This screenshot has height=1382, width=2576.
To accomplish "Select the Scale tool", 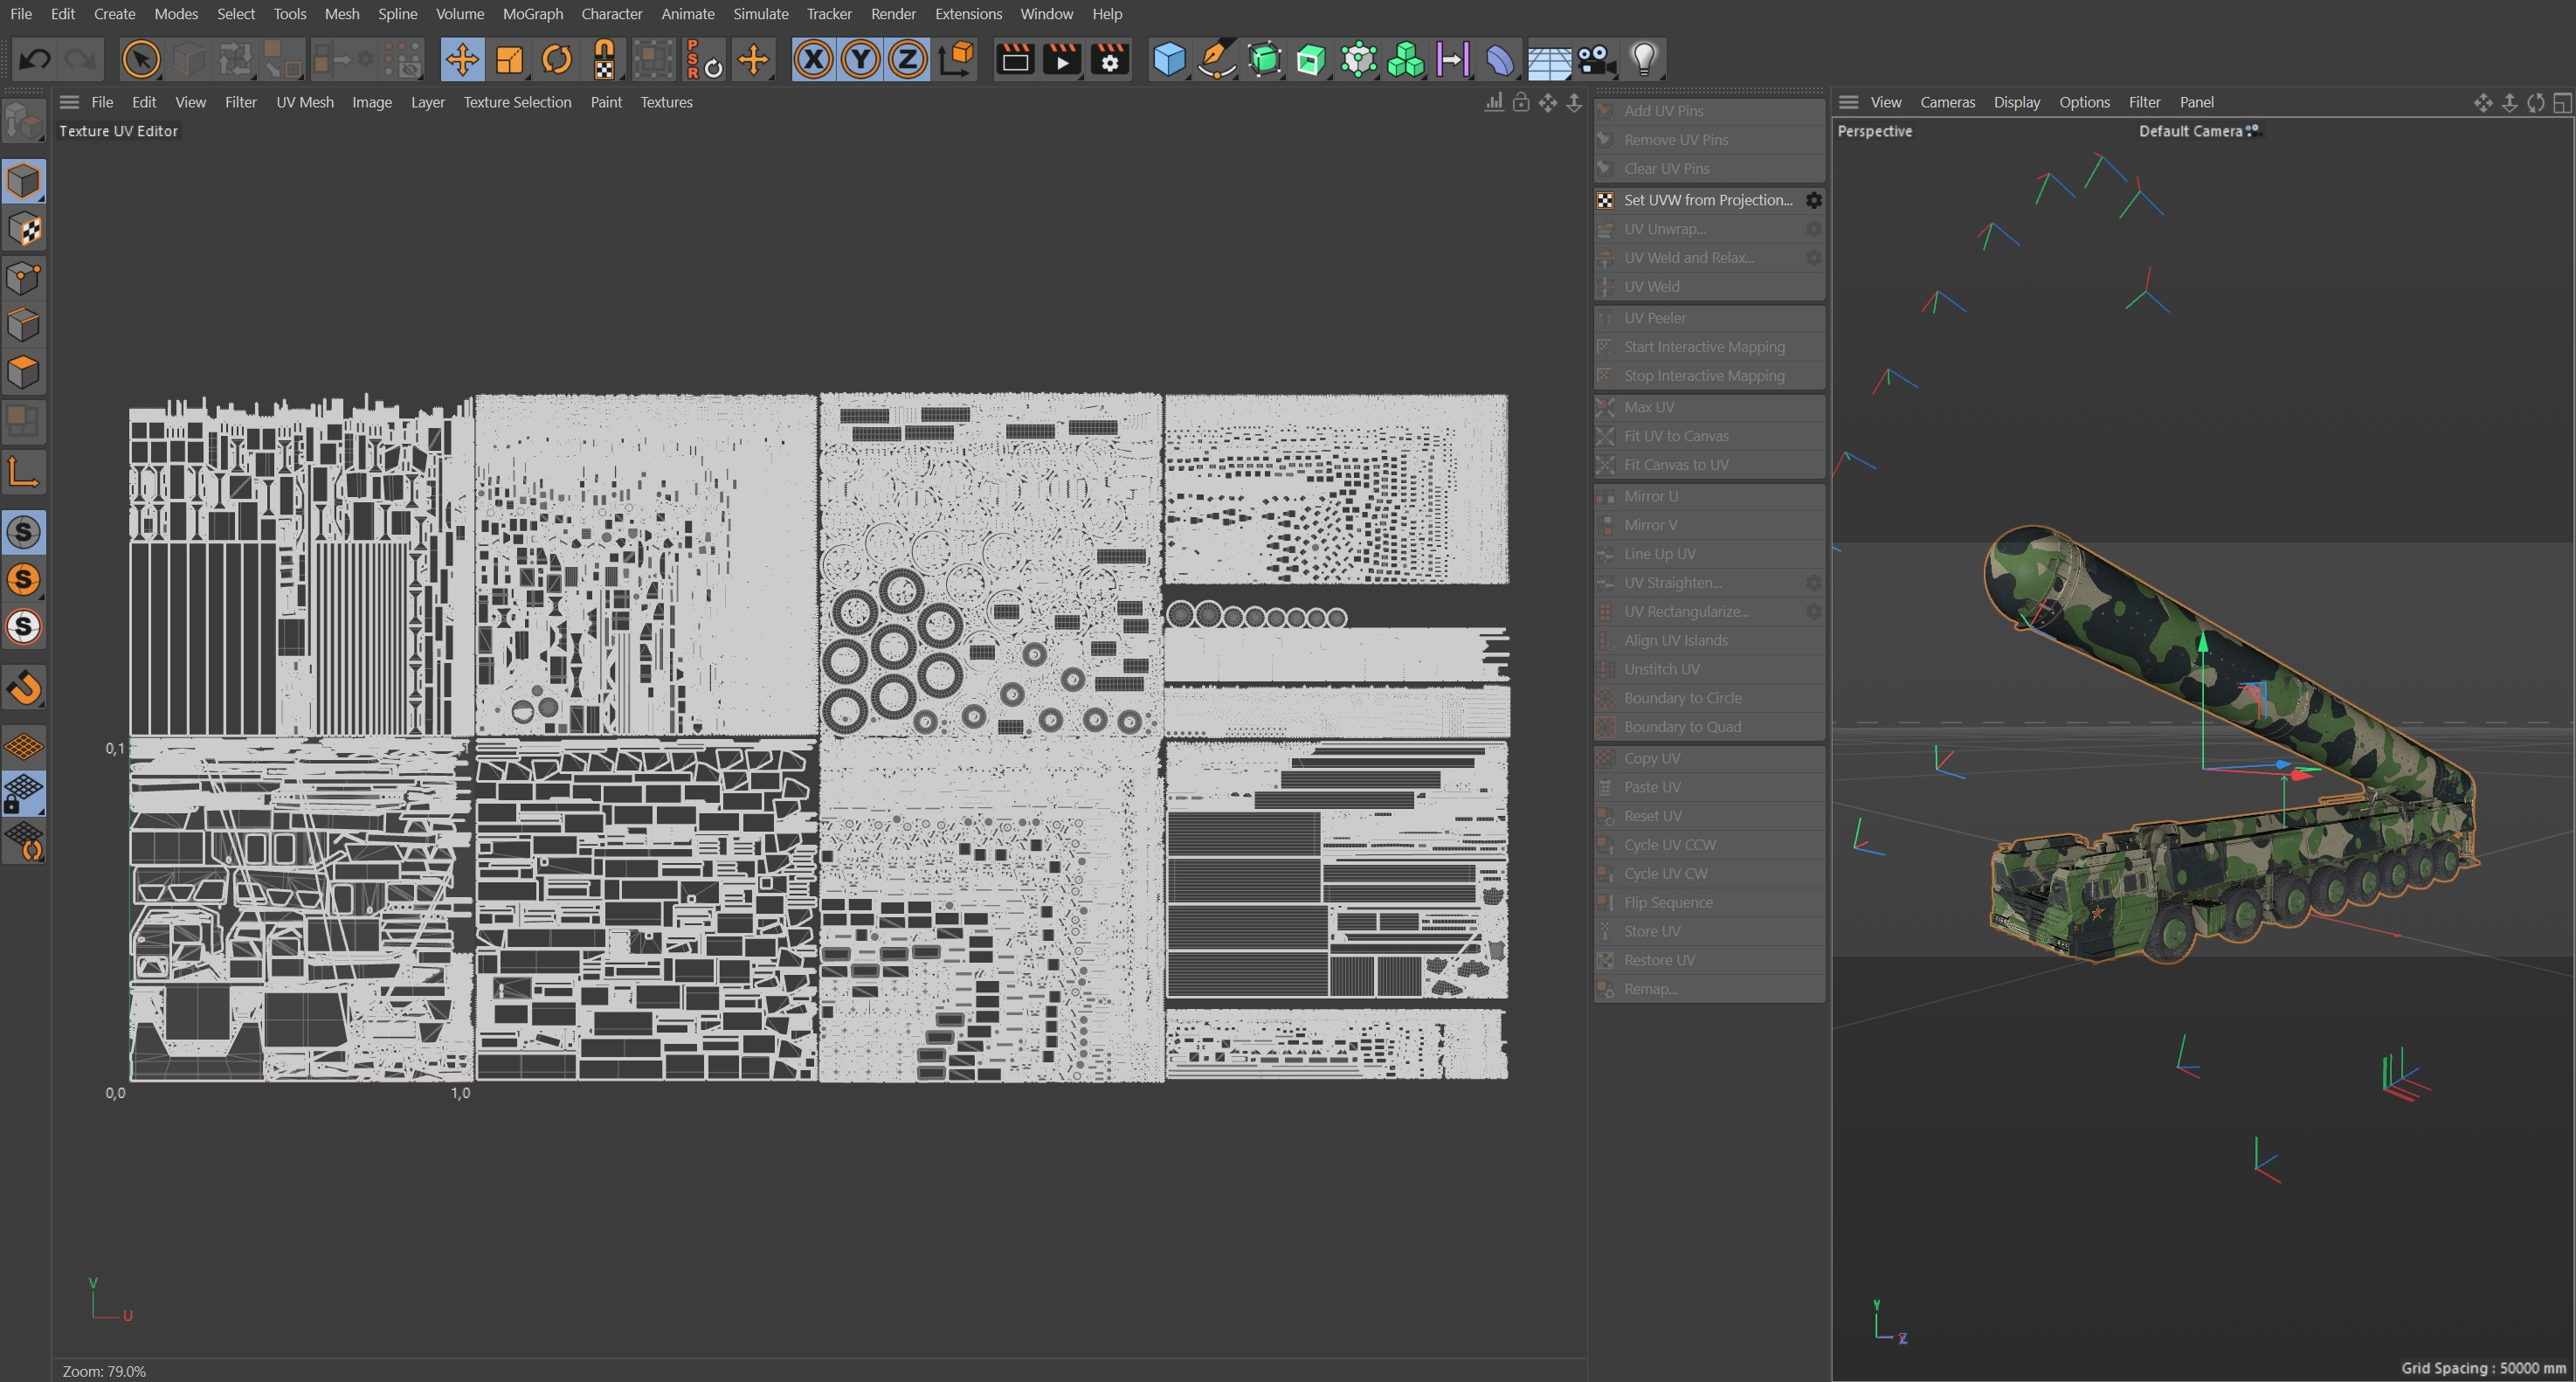I will point(509,60).
